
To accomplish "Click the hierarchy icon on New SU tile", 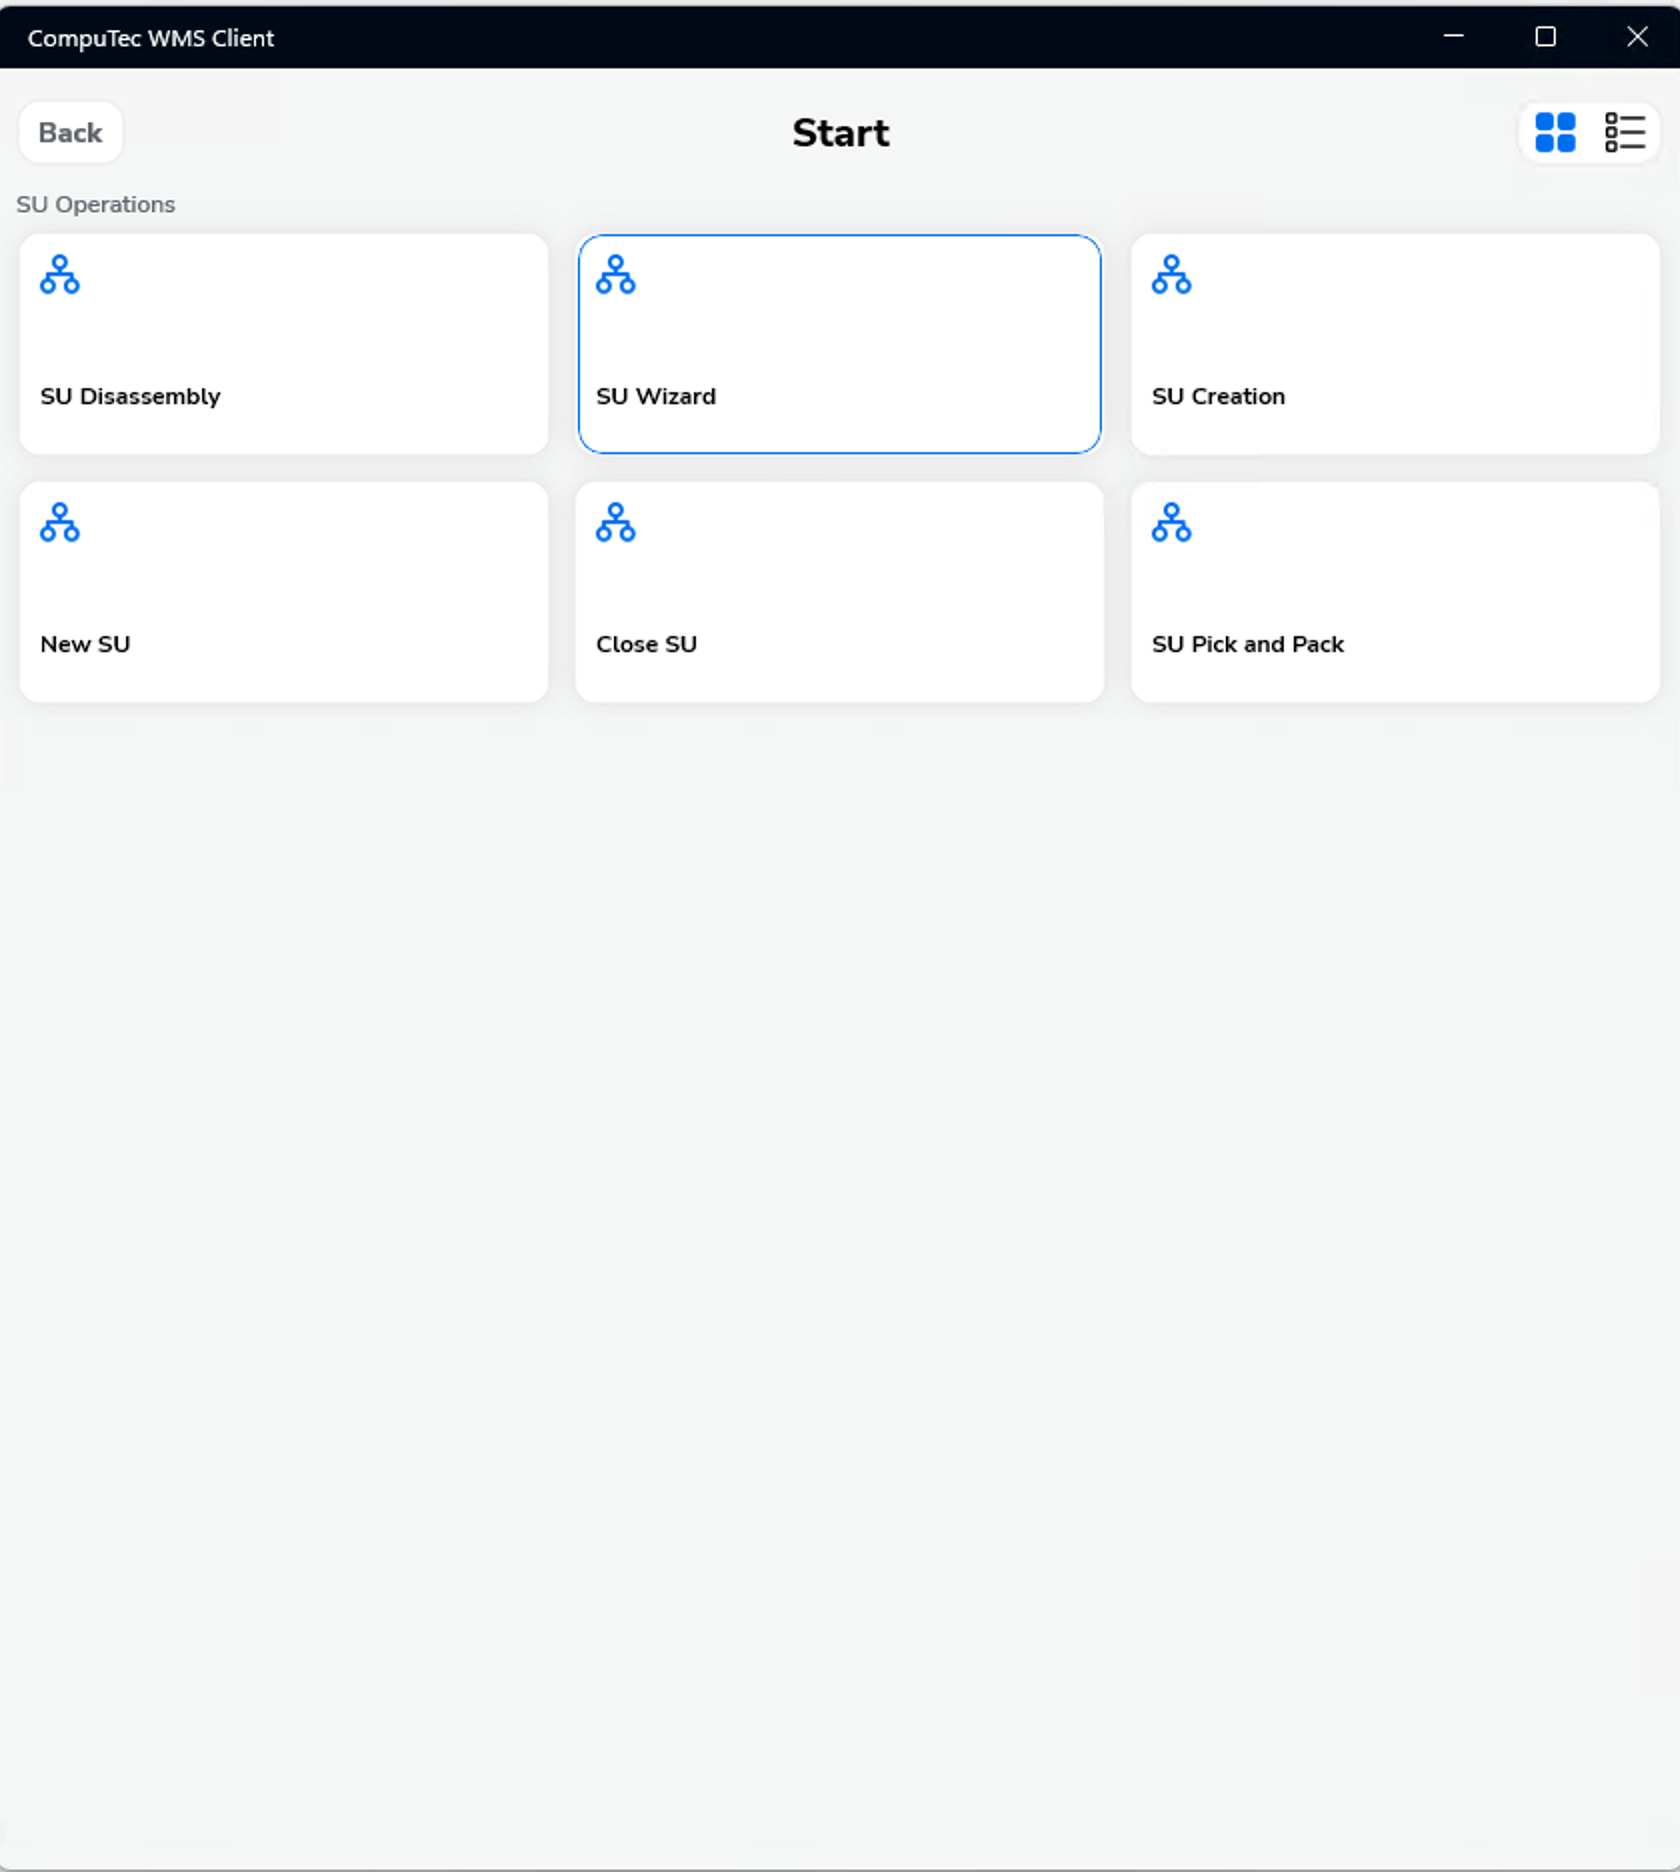I will tap(60, 523).
